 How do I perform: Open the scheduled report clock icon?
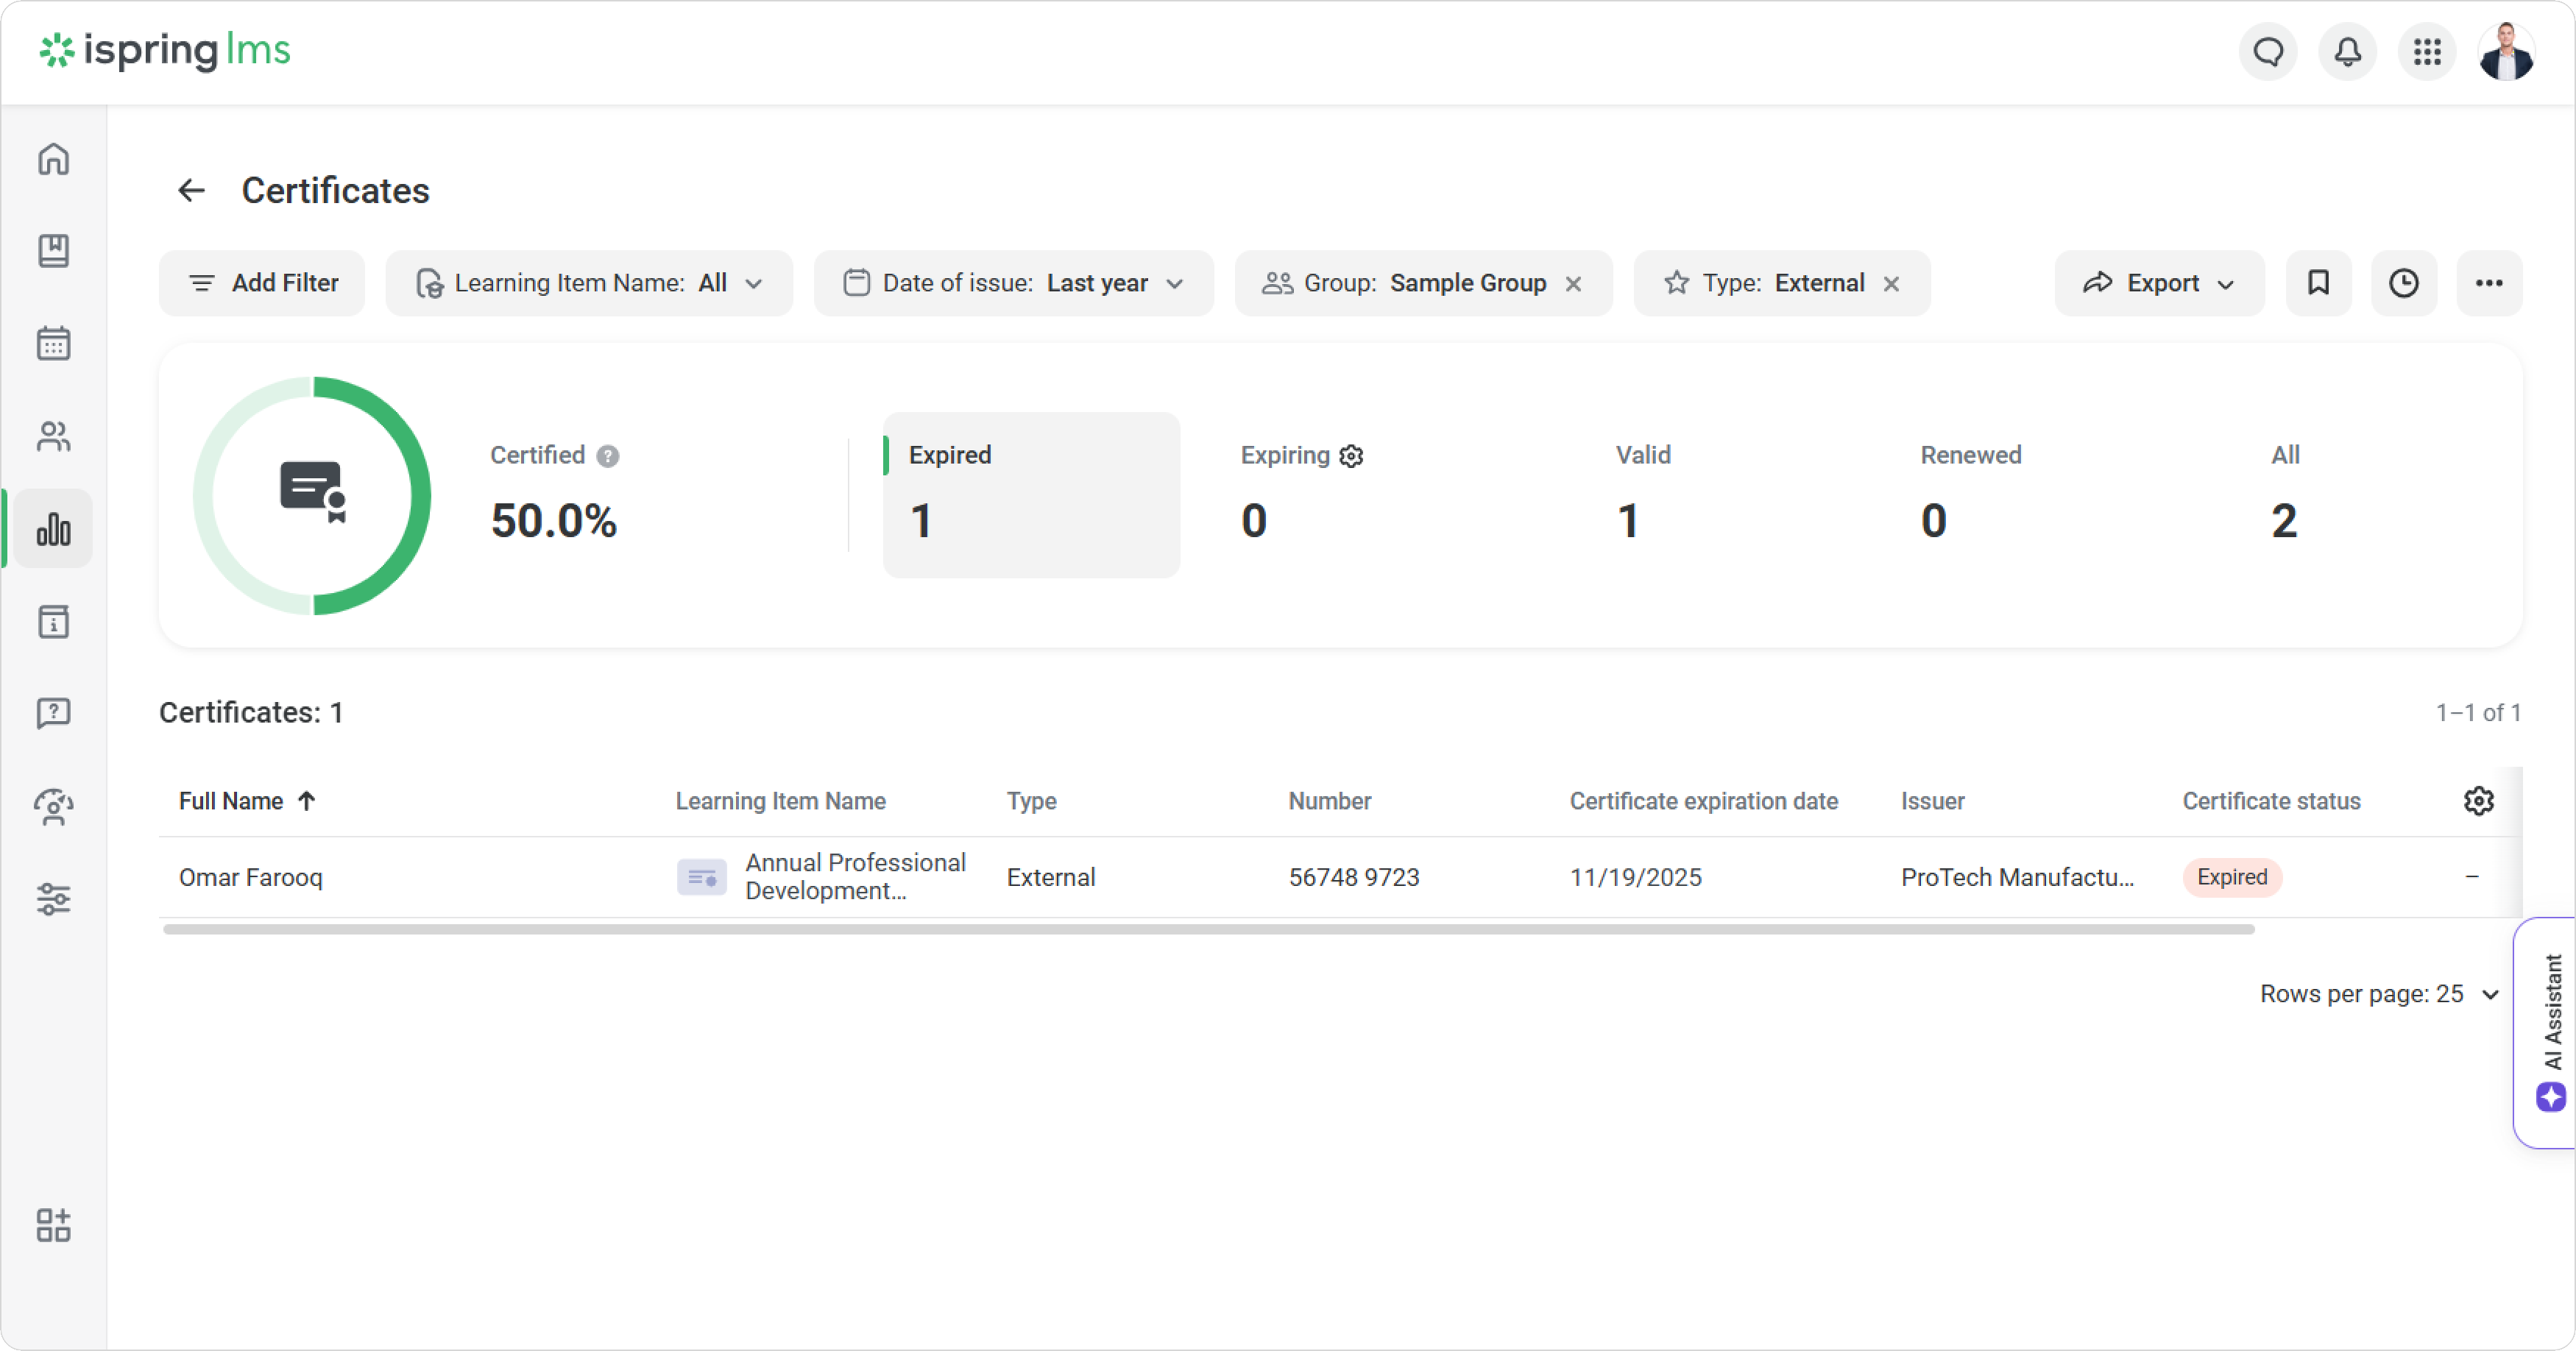point(2403,283)
